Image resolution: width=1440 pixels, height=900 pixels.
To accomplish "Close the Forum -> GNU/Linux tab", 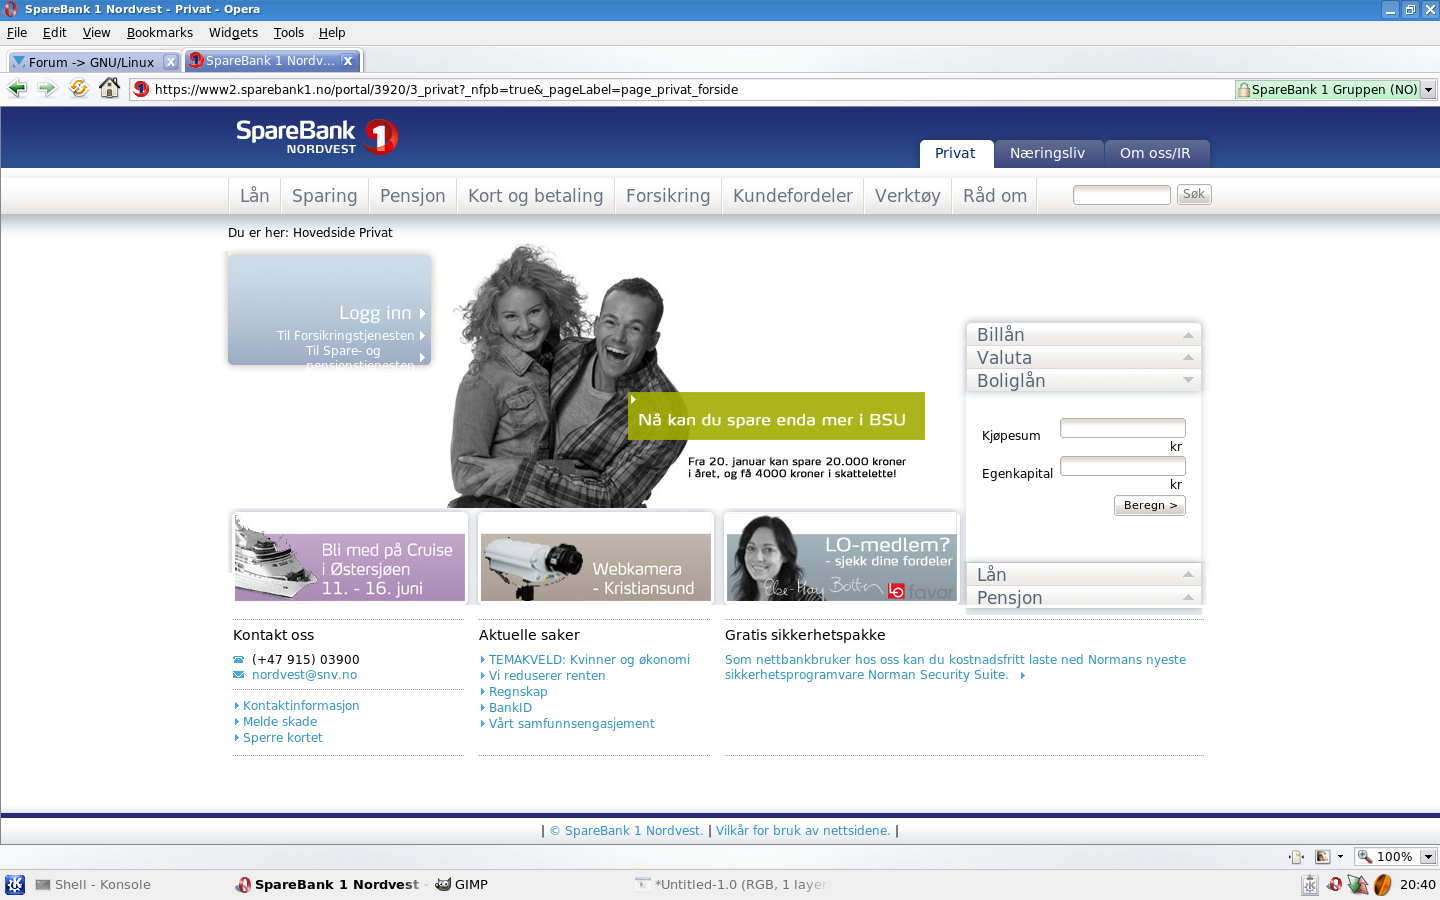I will [x=170, y=62].
